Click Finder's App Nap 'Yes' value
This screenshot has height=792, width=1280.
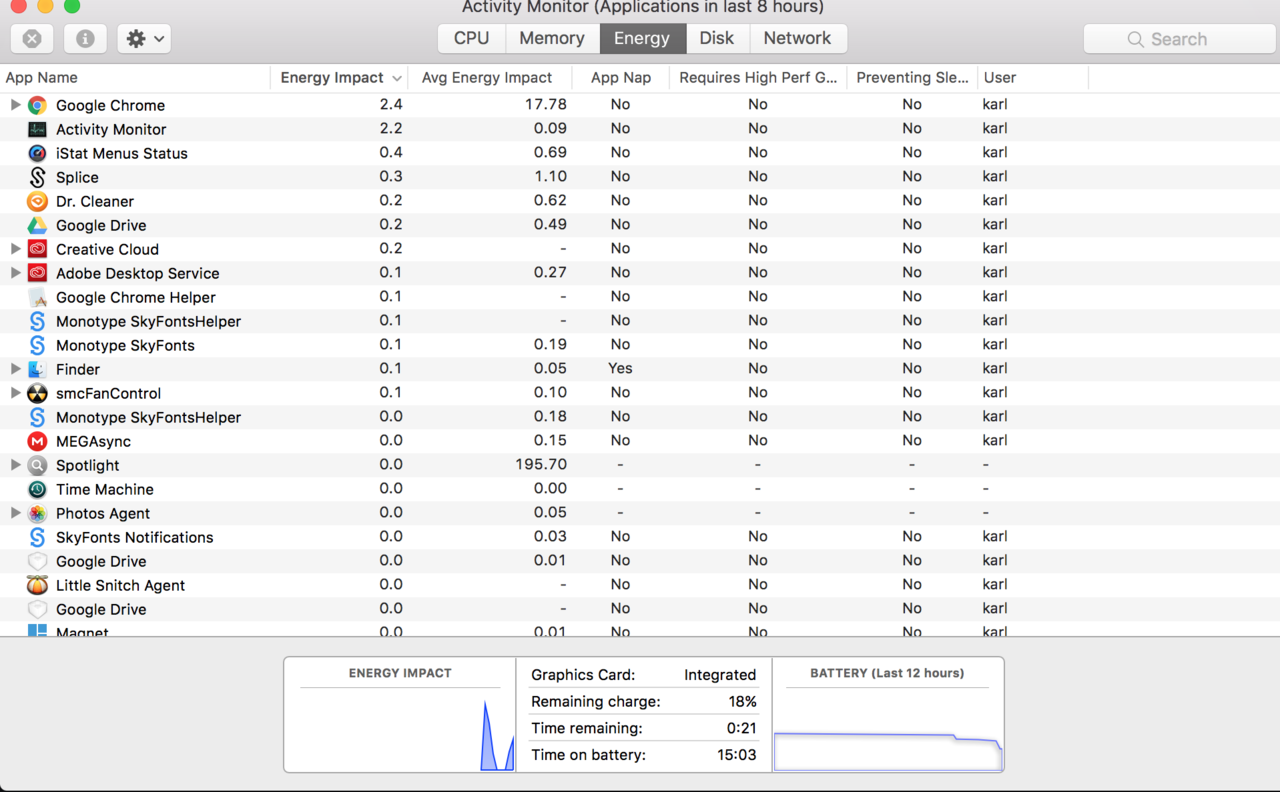(620, 369)
